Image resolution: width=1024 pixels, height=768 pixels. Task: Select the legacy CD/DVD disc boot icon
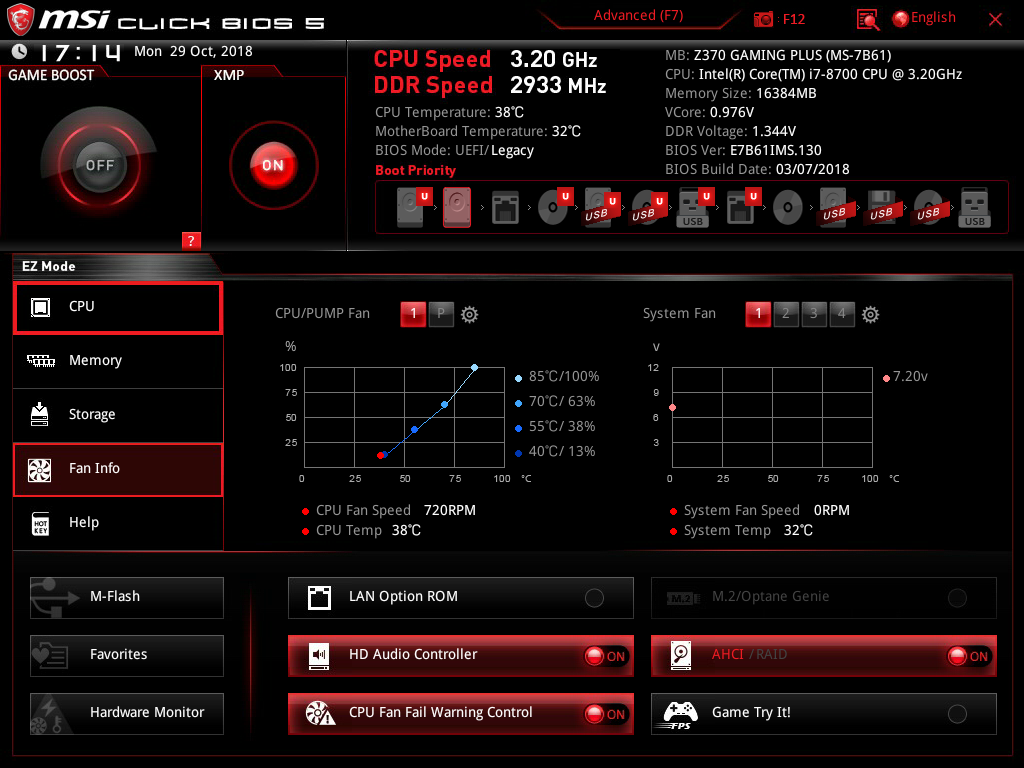tap(788, 208)
